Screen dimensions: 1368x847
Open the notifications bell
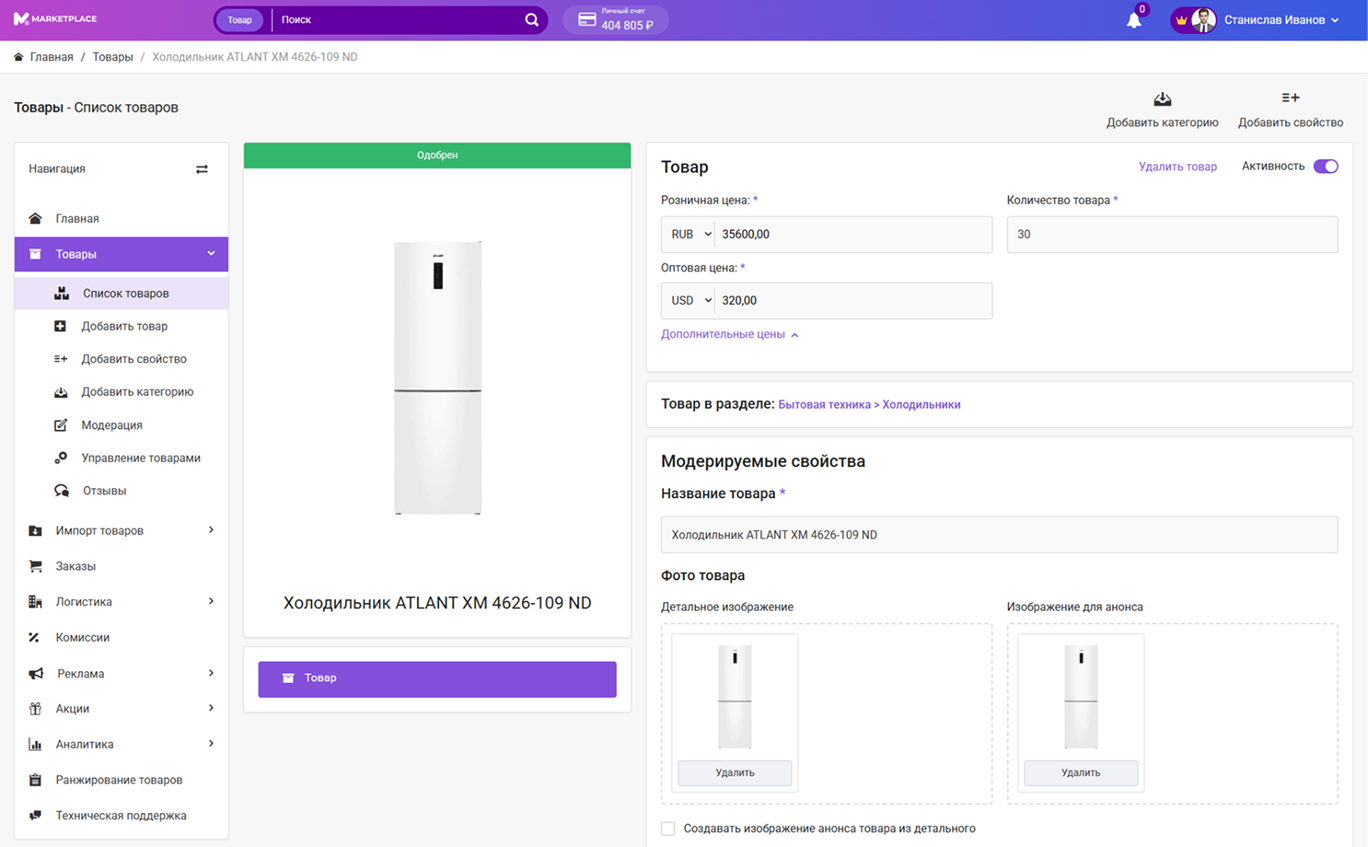pos(1134,20)
